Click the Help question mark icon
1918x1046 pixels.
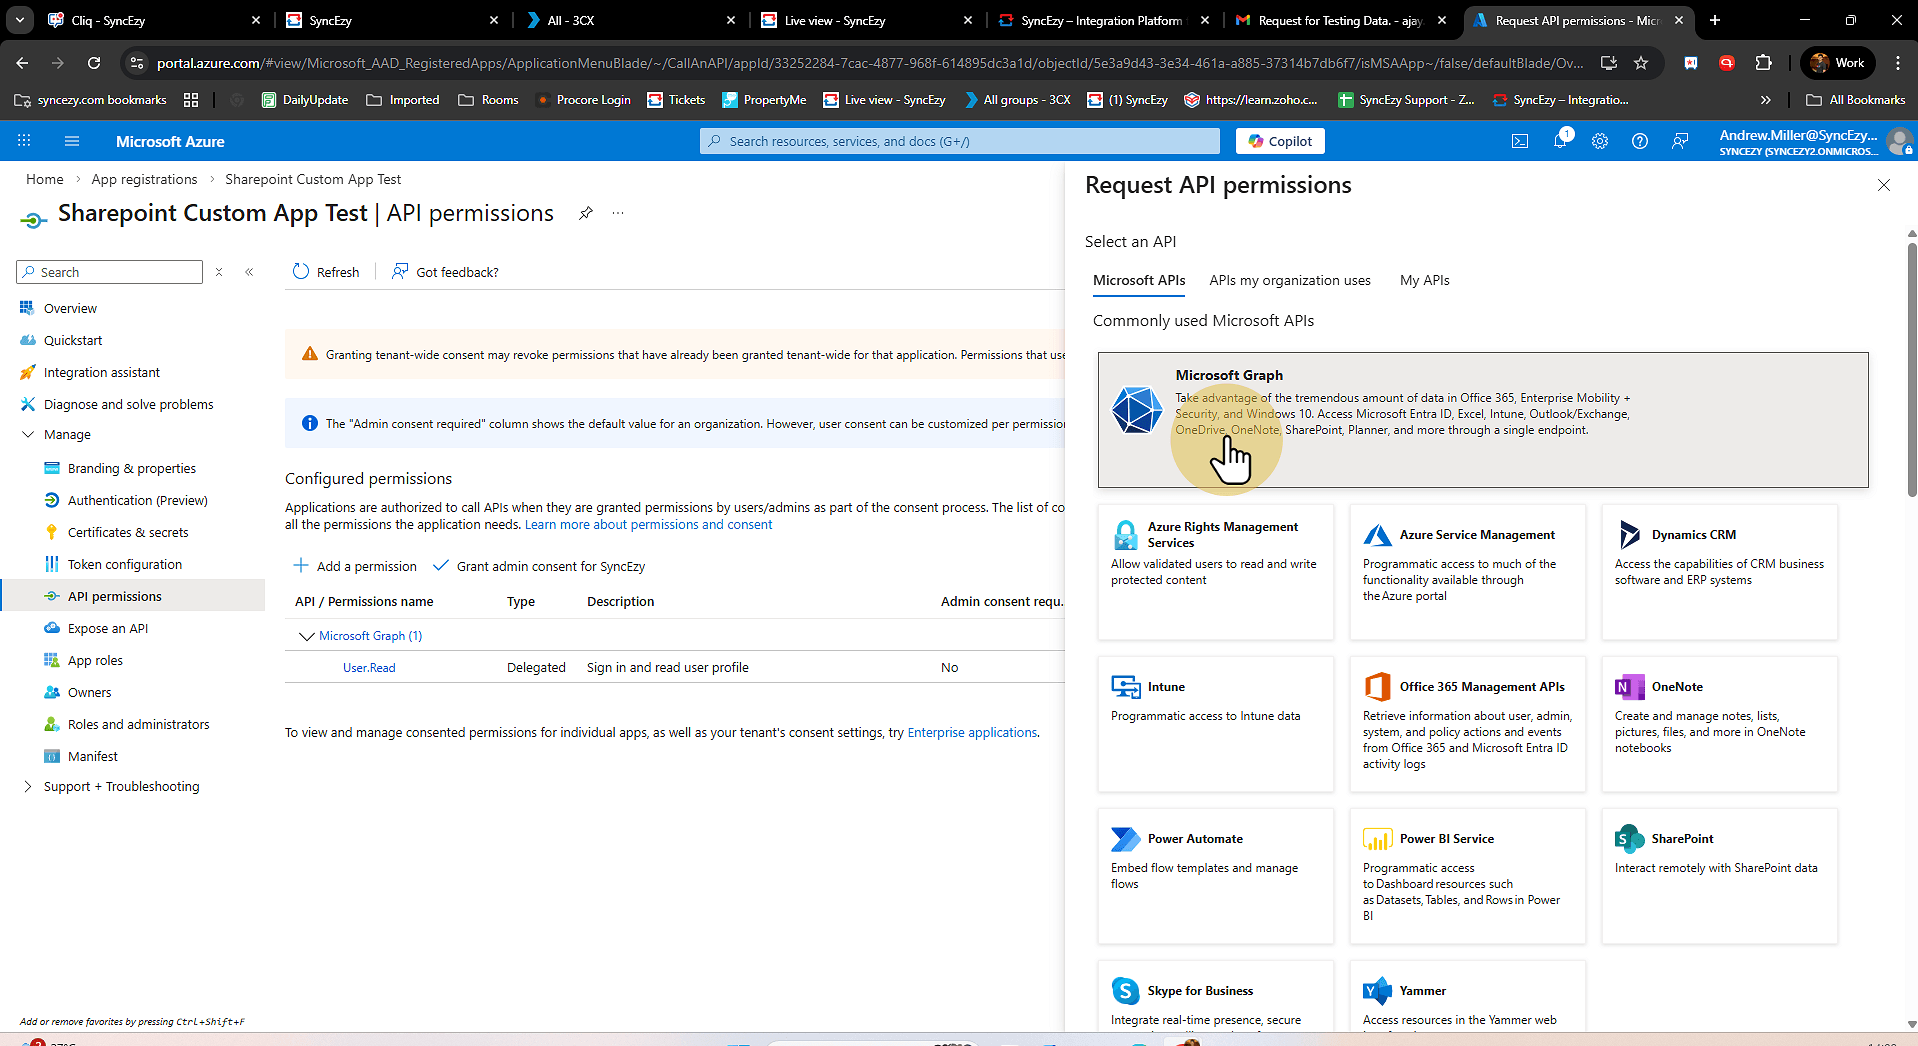click(x=1640, y=141)
